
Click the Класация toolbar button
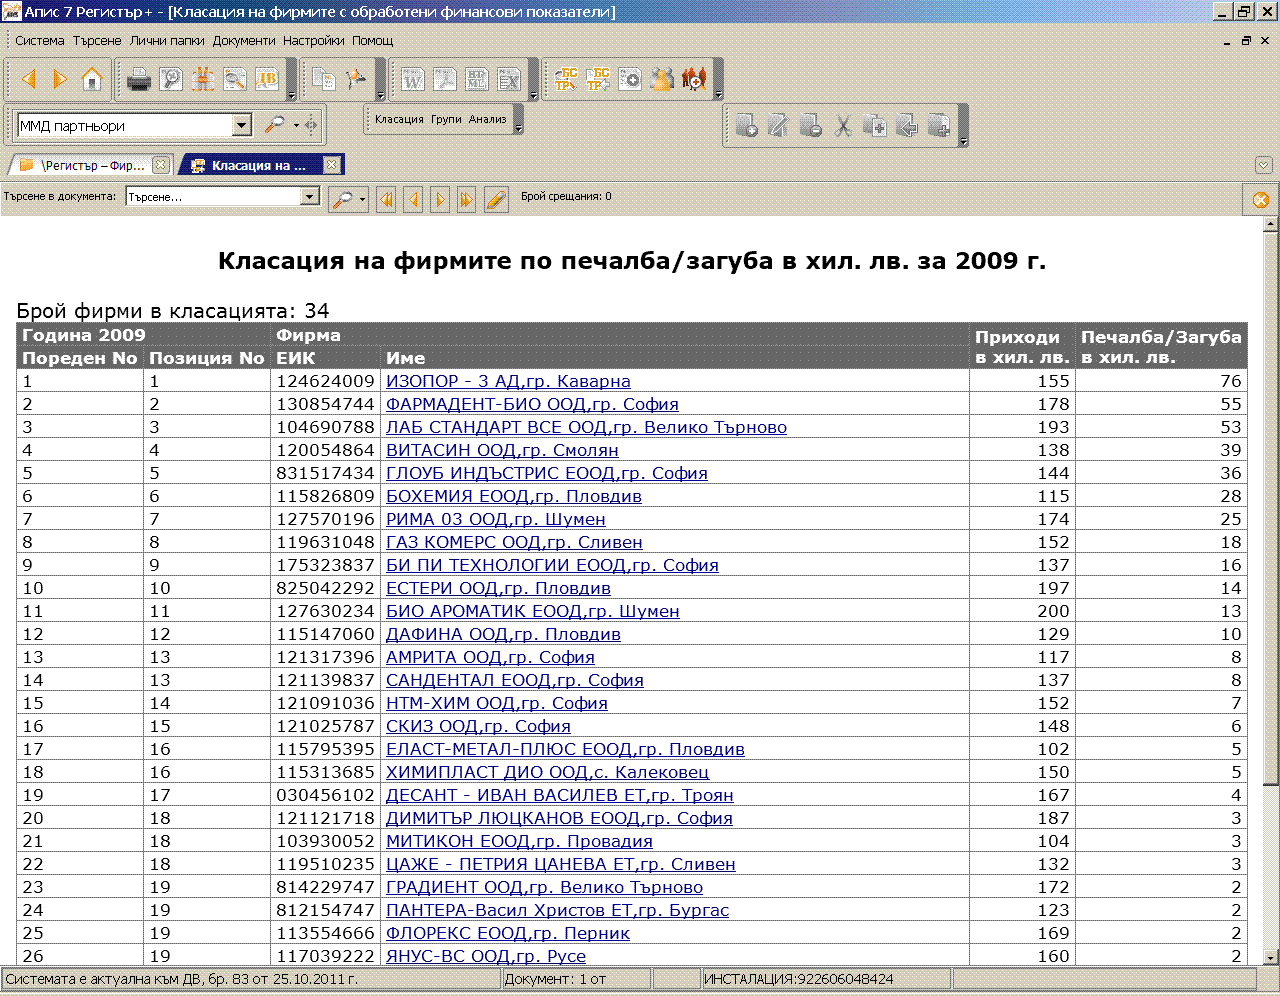coord(399,119)
